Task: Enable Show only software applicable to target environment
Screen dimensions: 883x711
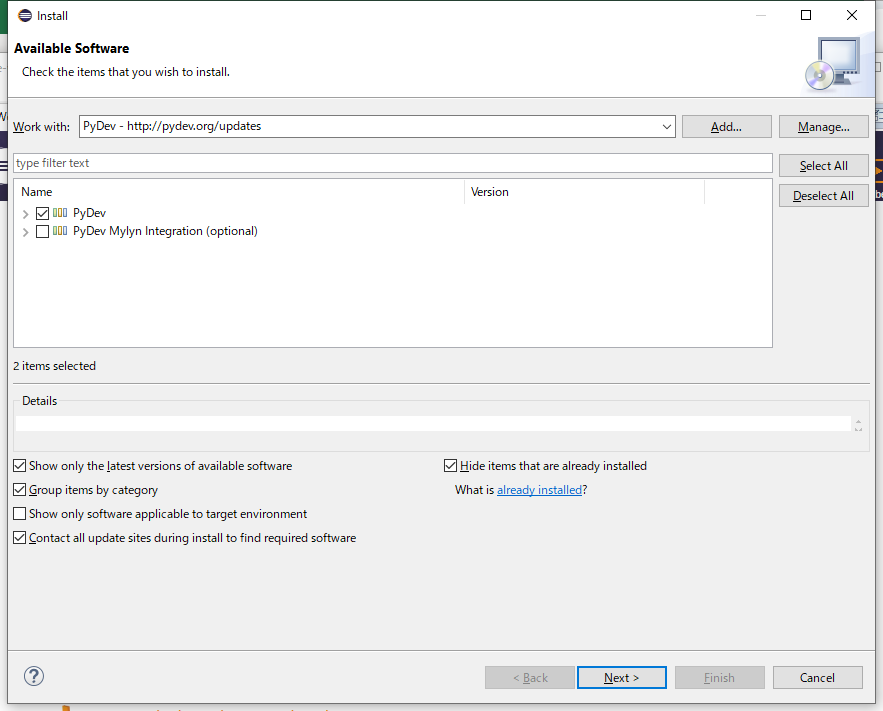Action: pyautogui.click(x=20, y=514)
